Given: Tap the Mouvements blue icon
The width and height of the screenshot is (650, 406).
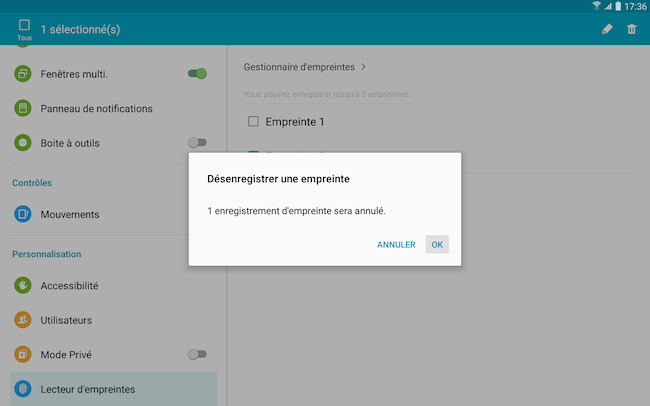Looking at the screenshot, I should tap(23, 214).
